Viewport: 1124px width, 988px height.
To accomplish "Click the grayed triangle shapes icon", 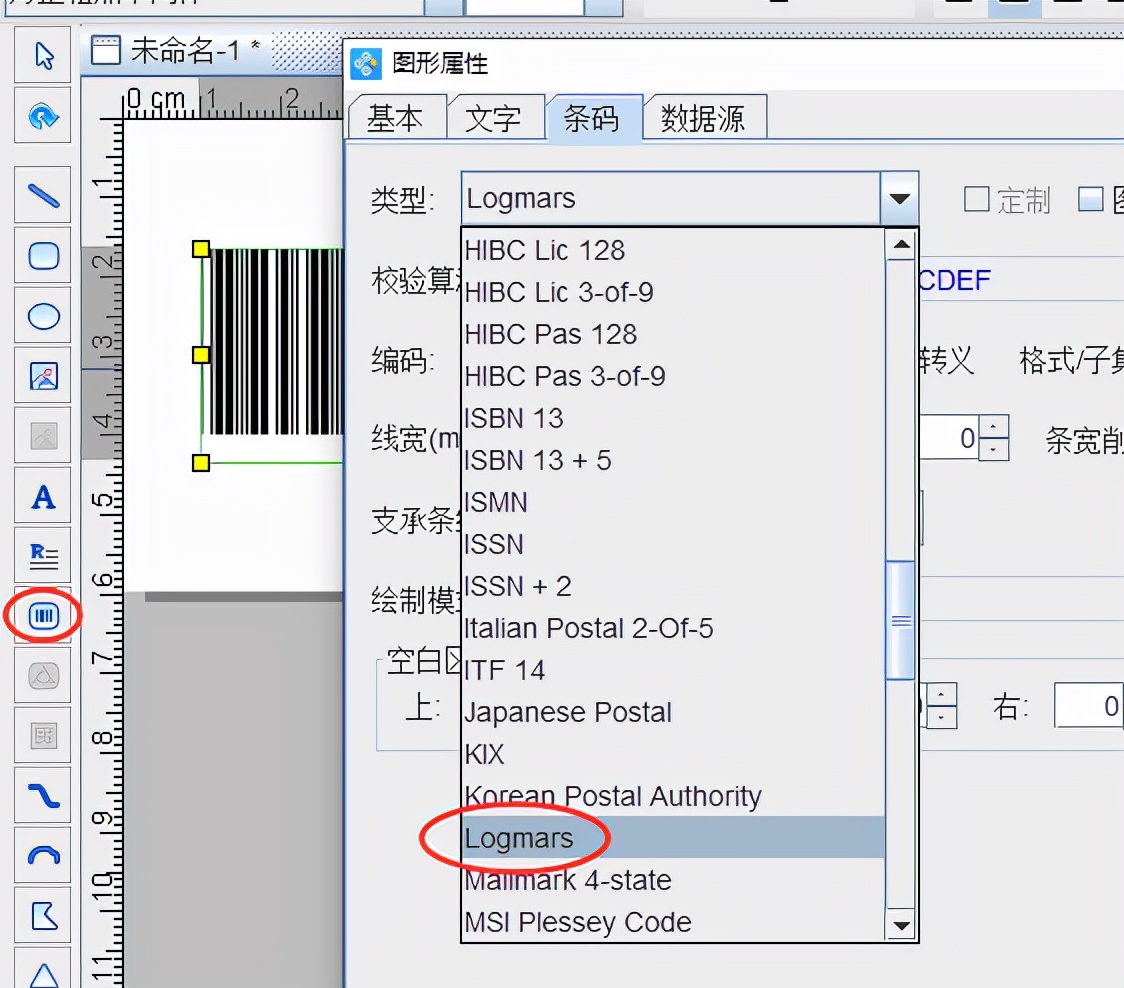I will point(43,675).
